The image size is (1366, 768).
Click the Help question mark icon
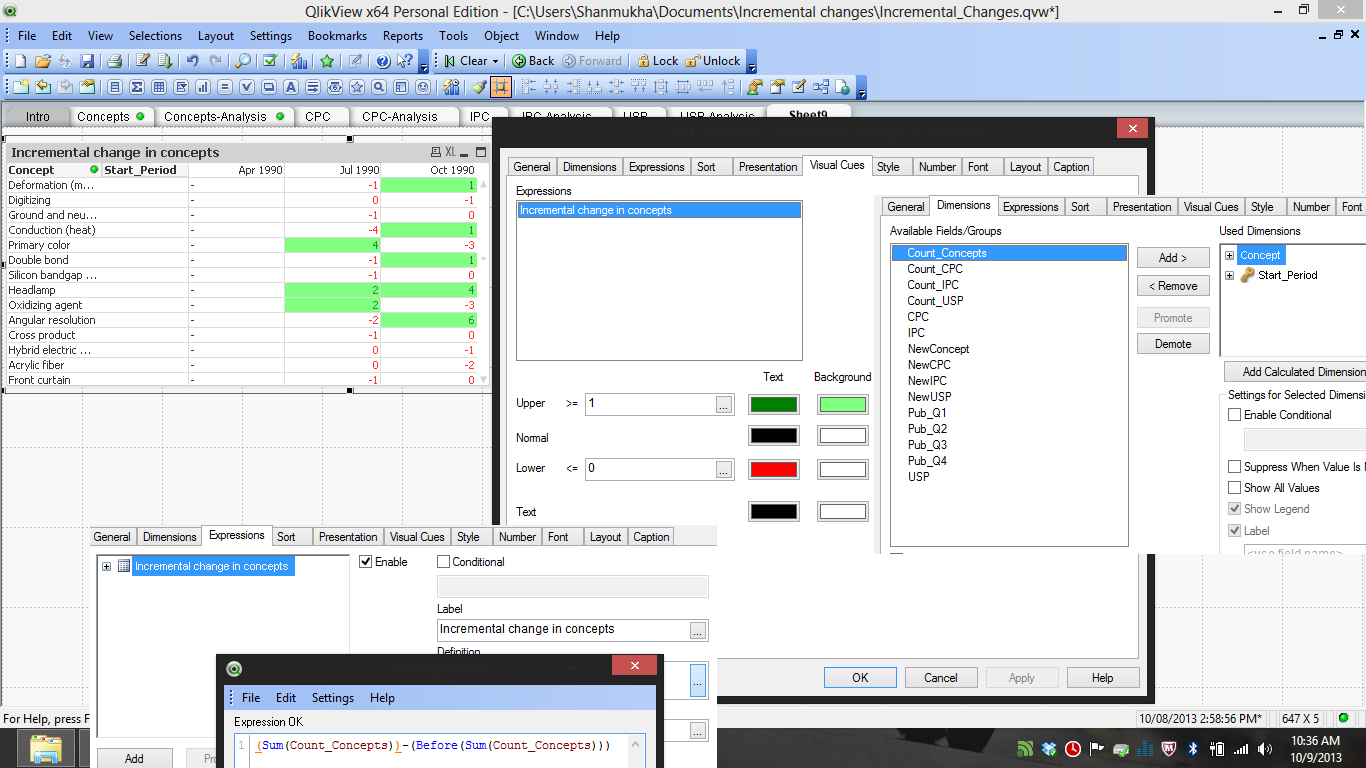382,61
